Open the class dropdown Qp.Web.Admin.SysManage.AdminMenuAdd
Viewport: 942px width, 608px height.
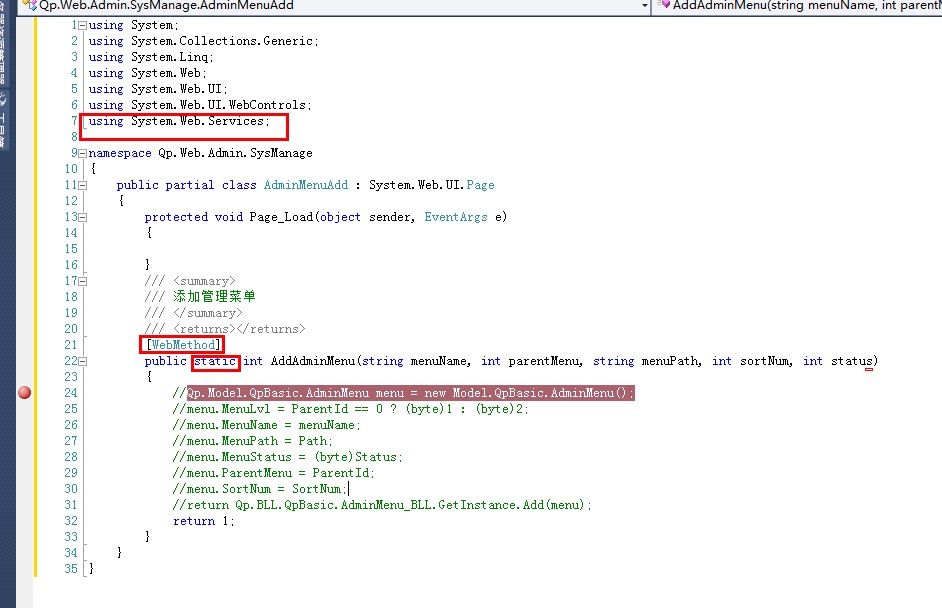[335, 6]
